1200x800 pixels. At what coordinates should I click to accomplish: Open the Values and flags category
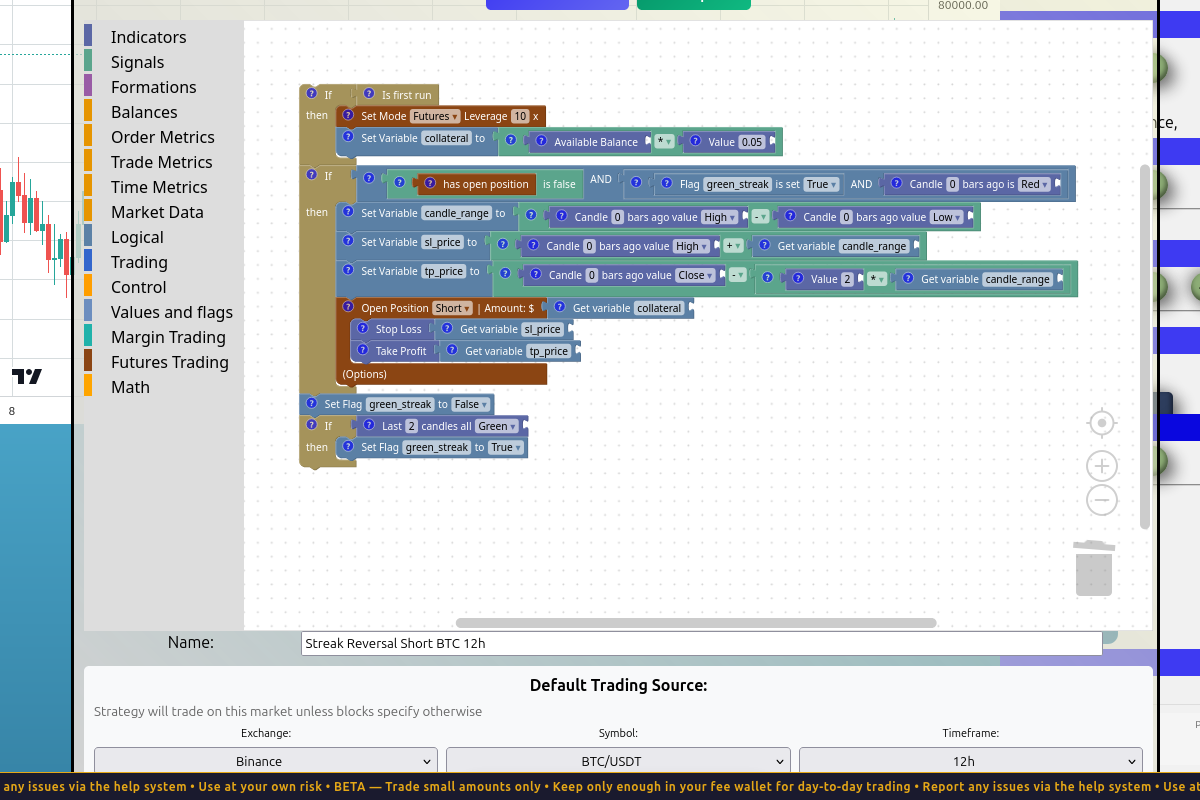coord(171,312)
